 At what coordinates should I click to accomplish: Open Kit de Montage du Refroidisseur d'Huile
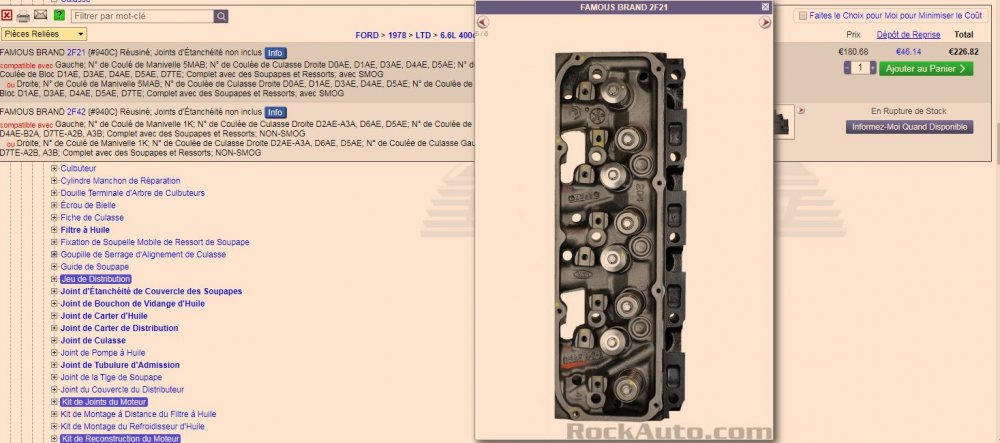click(133, 426)
